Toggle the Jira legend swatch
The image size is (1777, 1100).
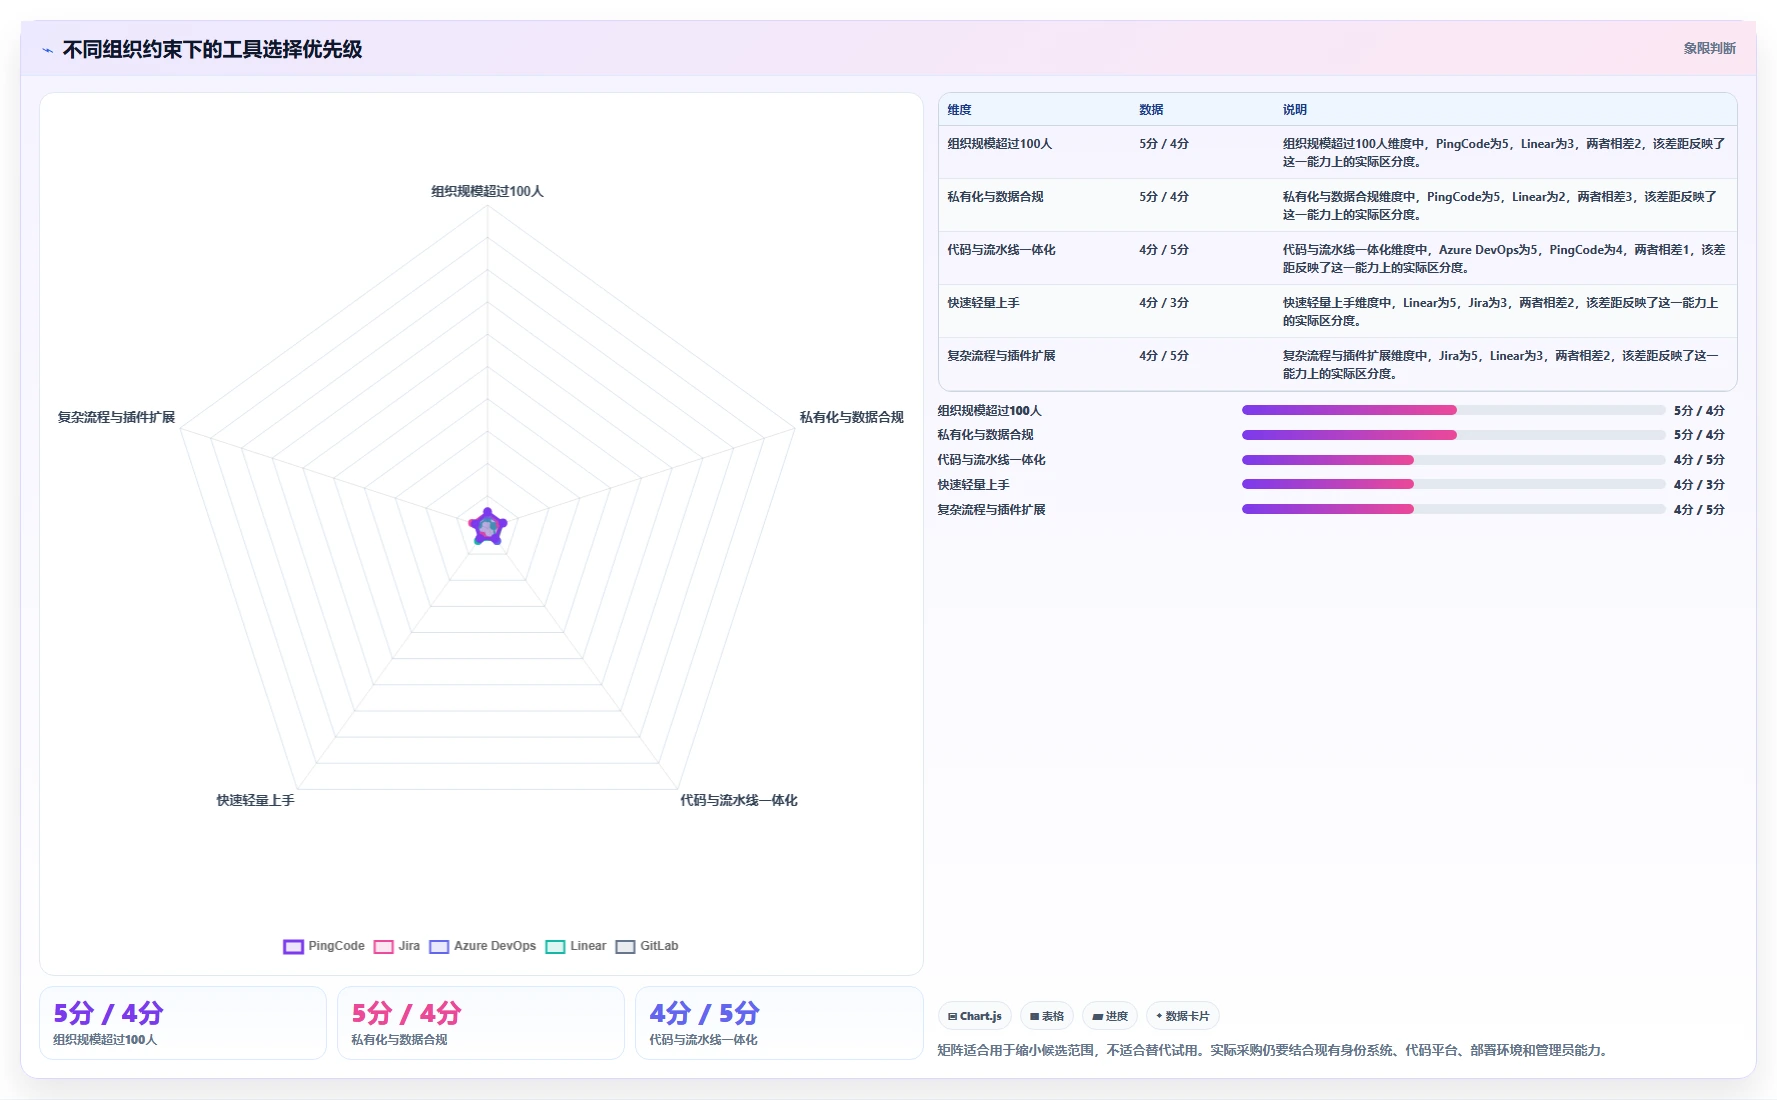[383, 946]
